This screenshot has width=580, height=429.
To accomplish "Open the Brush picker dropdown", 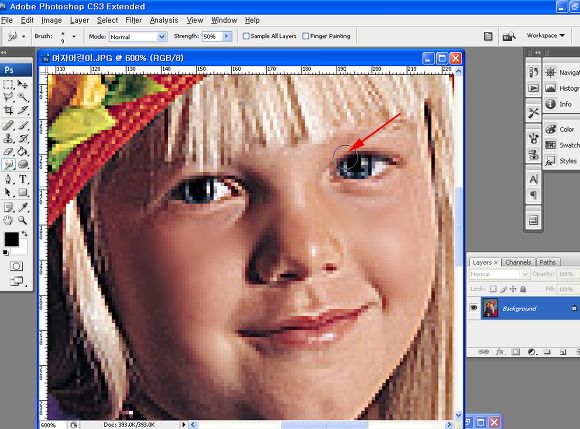I will (74, 36).
